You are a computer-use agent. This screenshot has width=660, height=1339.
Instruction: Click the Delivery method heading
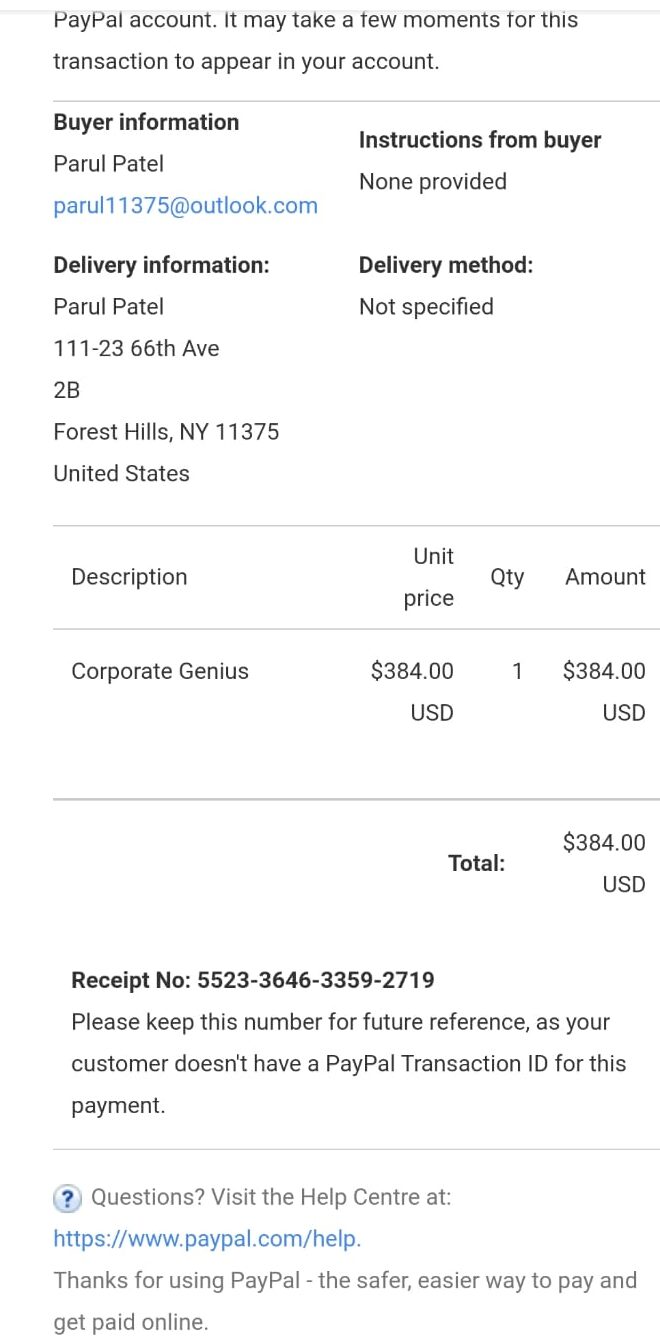[446, 265]
